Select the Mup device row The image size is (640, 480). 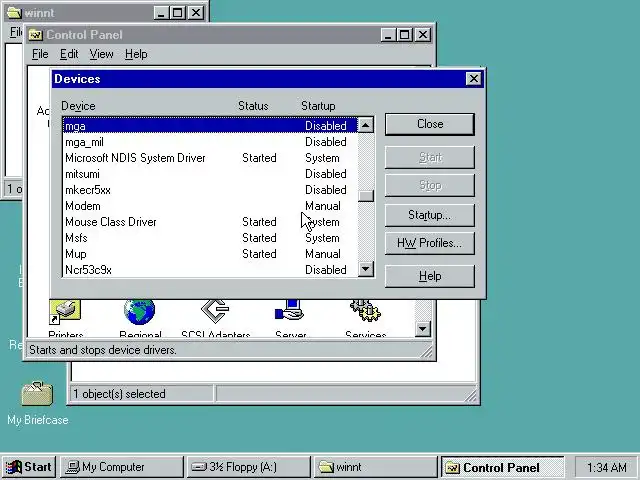[x=210, y=253]
